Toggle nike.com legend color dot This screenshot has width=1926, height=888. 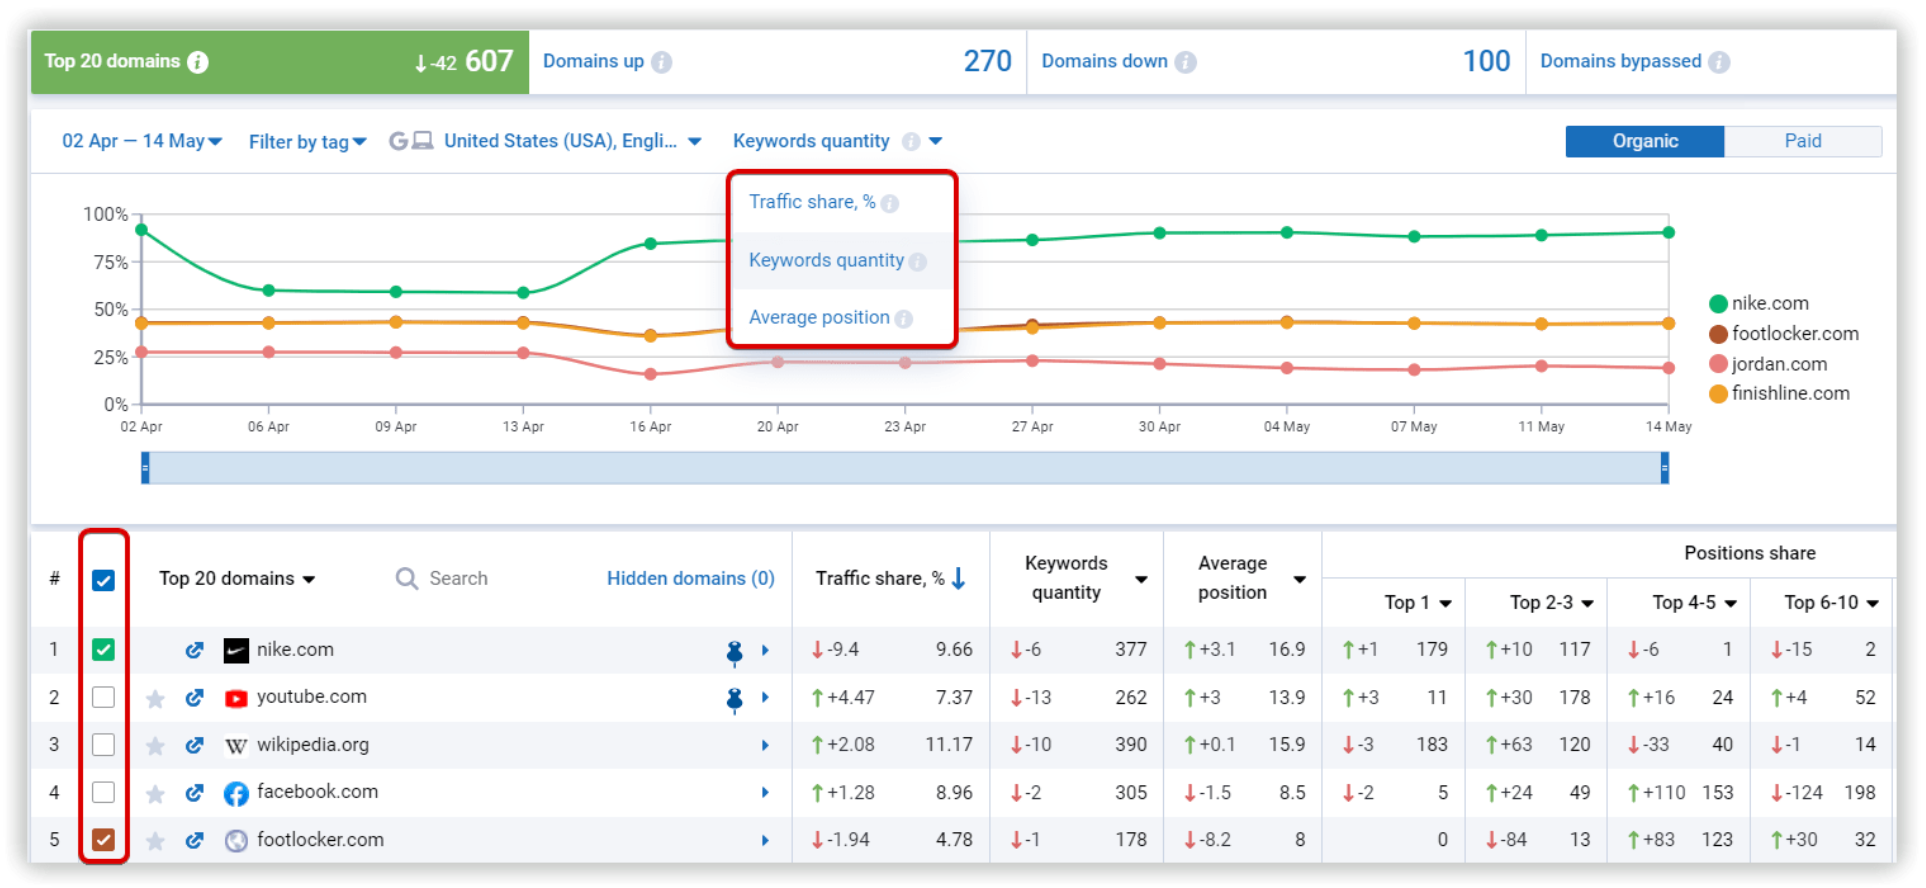(1718, 304)
